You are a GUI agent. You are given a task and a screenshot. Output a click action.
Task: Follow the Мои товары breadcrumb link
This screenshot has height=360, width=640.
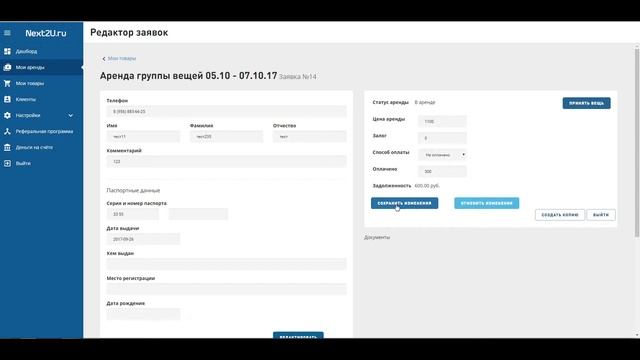[122, 58]
